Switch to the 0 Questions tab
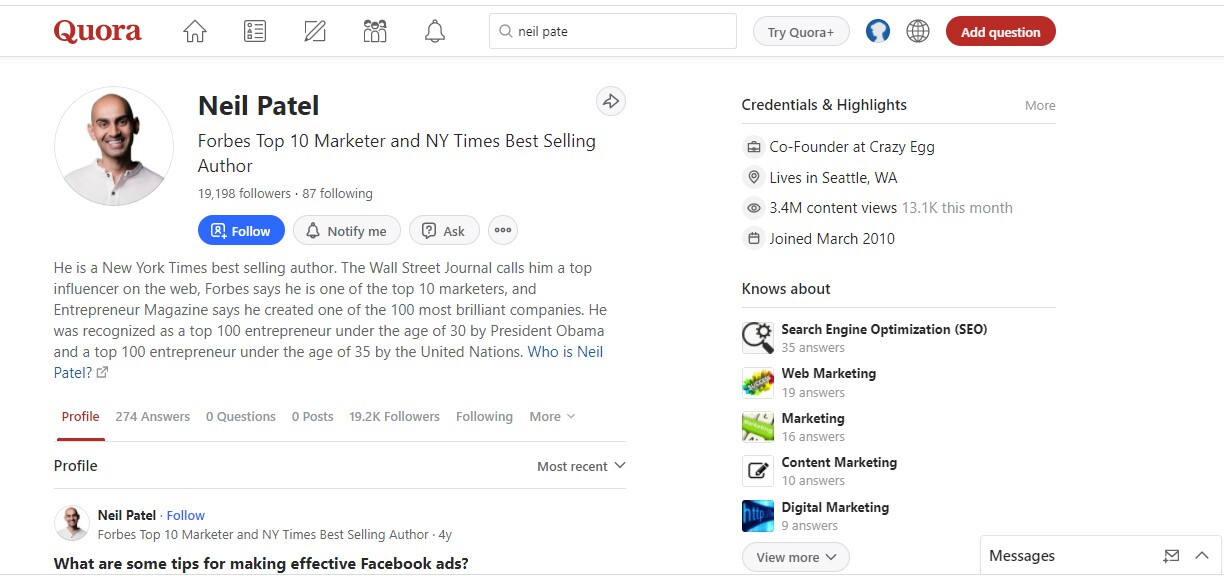 pyautogui.click(x=241, y=417)
